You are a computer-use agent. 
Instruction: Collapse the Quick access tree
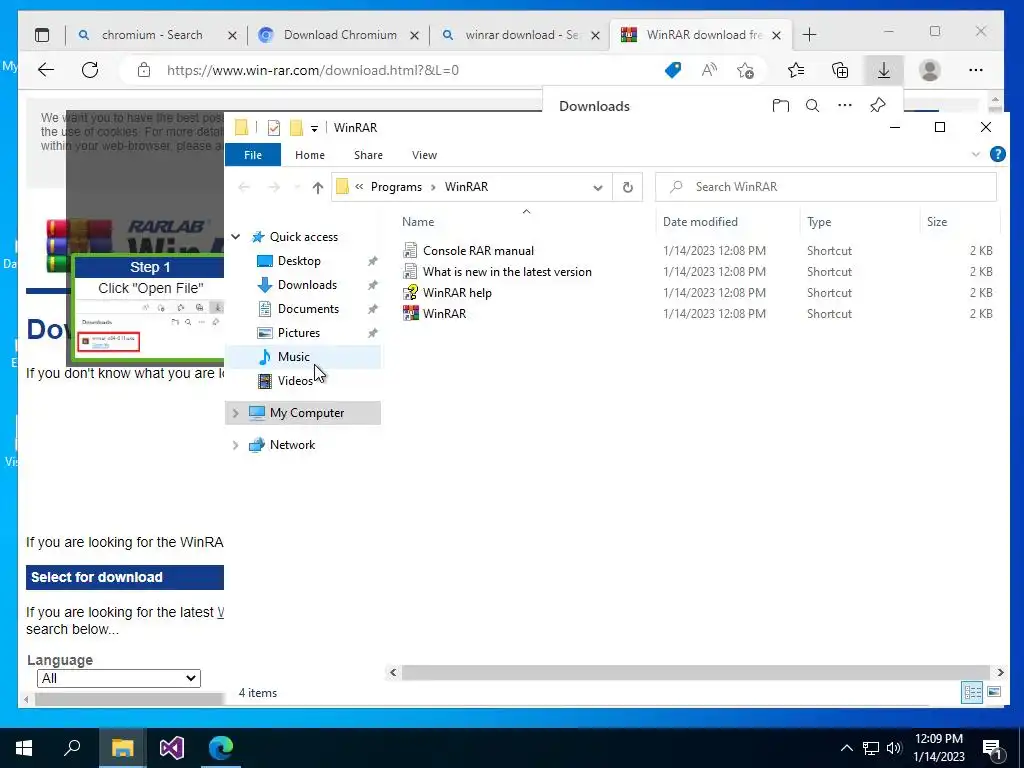[236, 237]
